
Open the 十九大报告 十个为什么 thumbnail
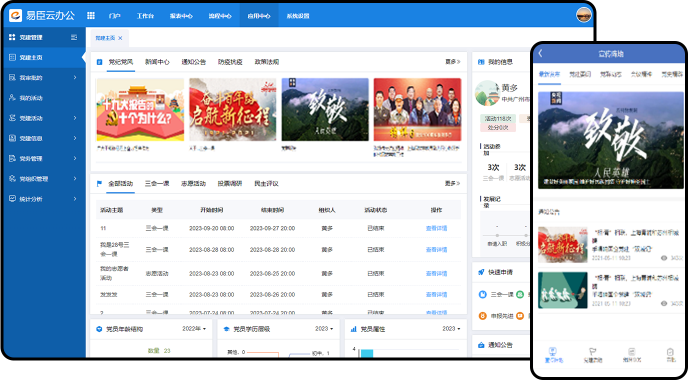tap(140, 110)
